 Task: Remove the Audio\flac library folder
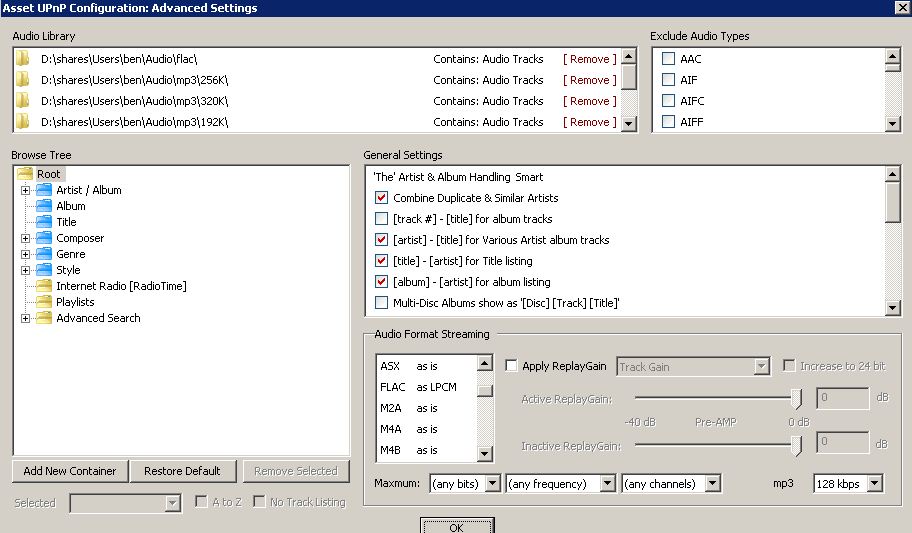pos(589,59)
